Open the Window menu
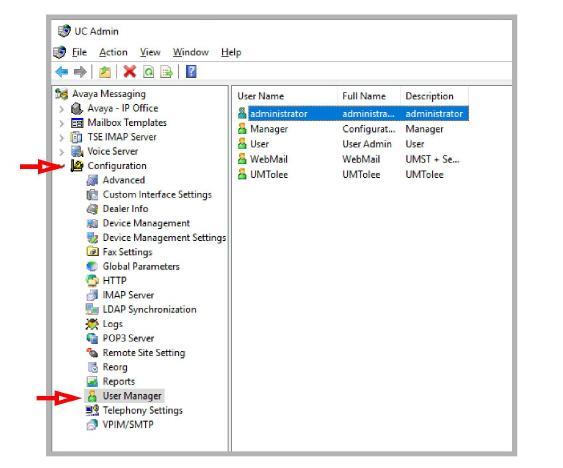563x468 pixels. click(191, 52)
